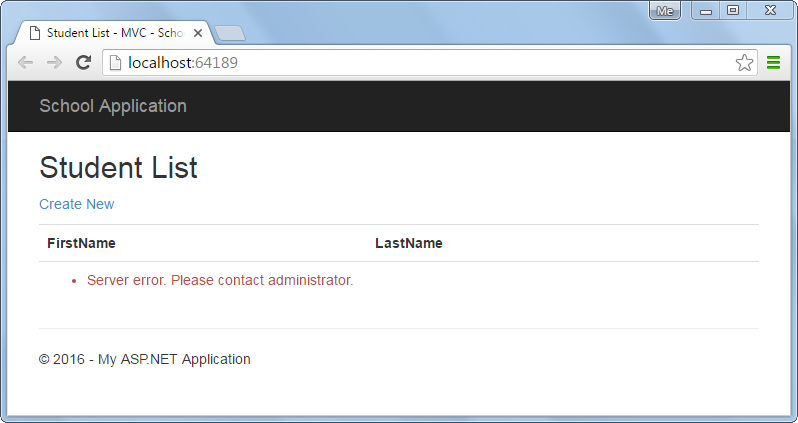The image size is (798, 423).
Task: Click the browser forward arrow
Action: pyautogui.click(x=54, y=63)
